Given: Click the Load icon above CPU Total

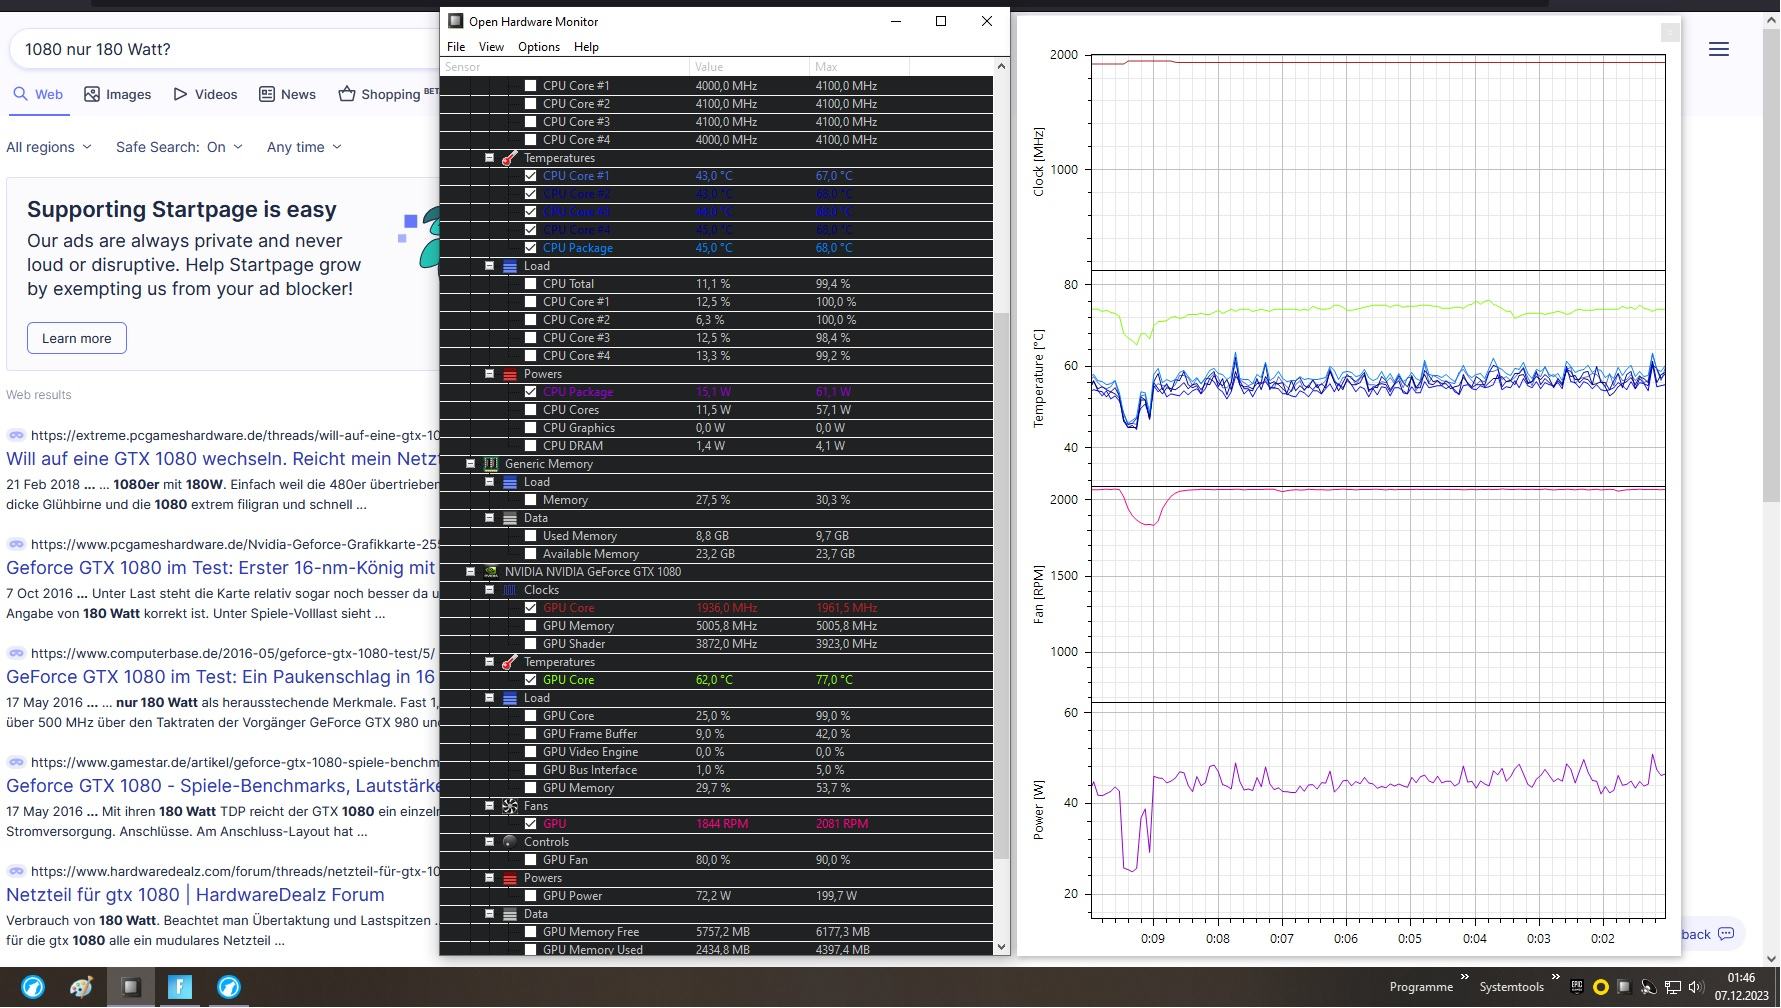Looking at the screenshot, I should (510, 266).
